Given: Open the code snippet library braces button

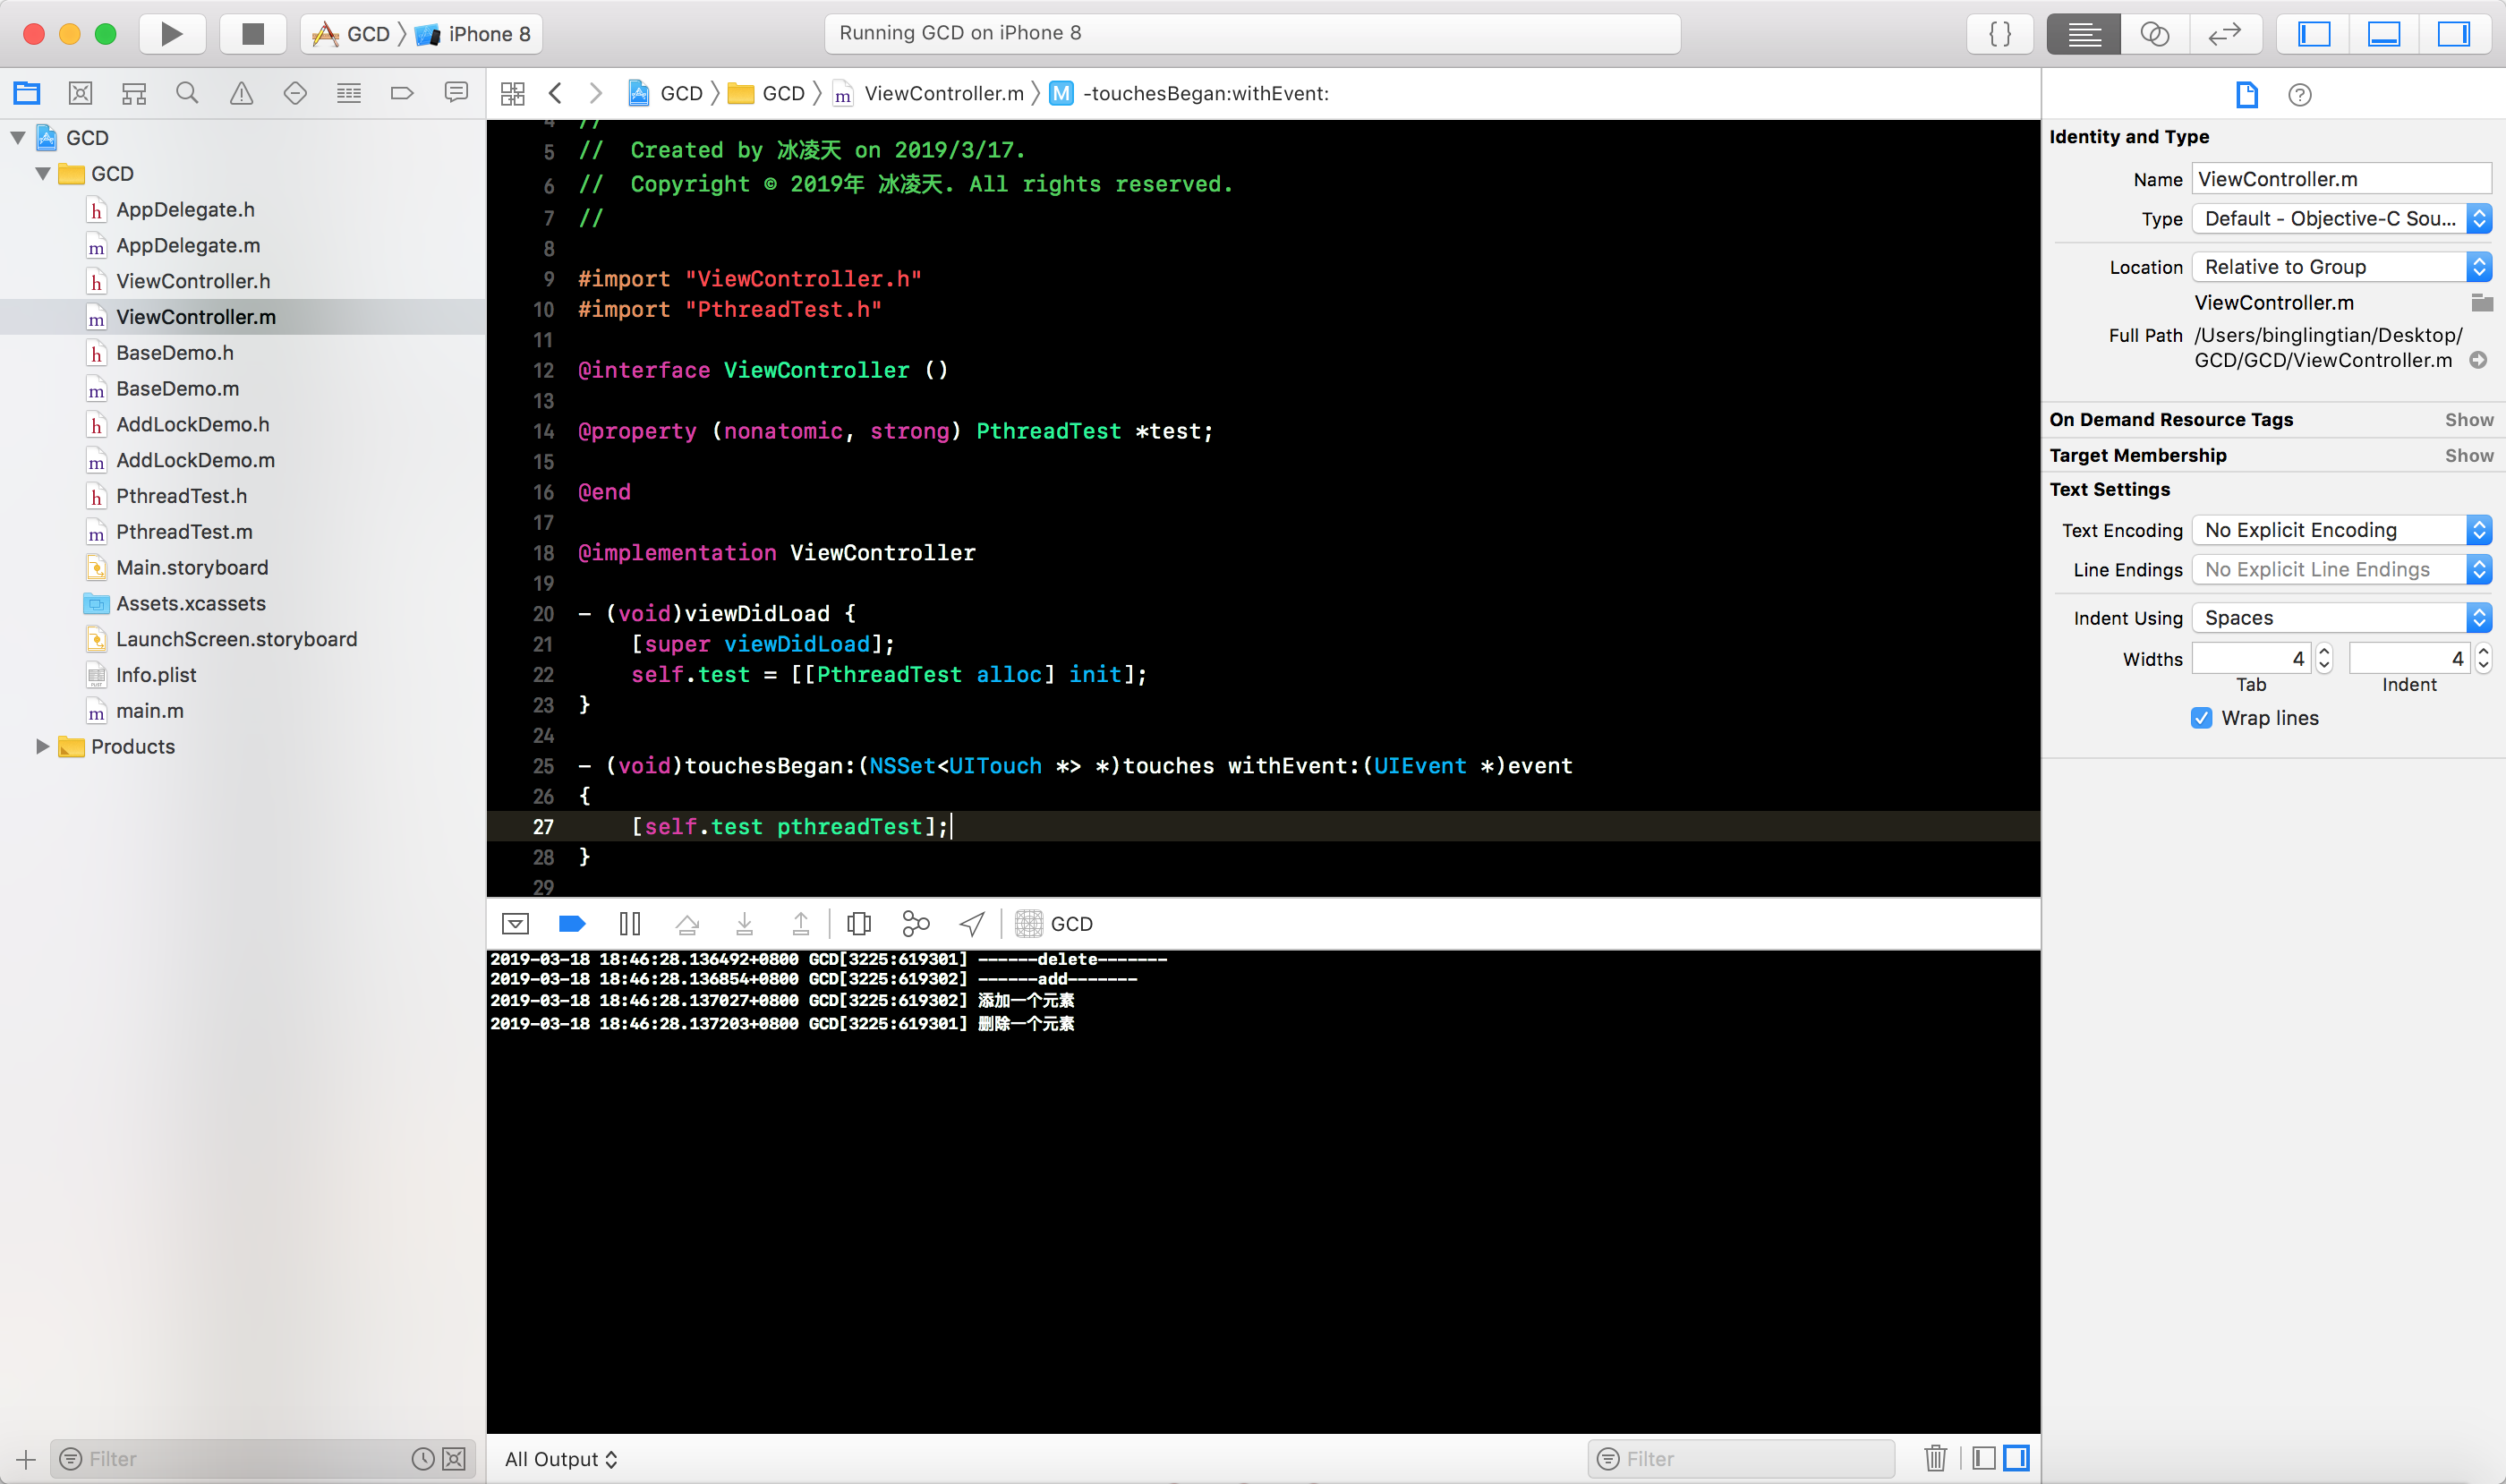Looking at the screenshot, I should [x=2000, y=34].
